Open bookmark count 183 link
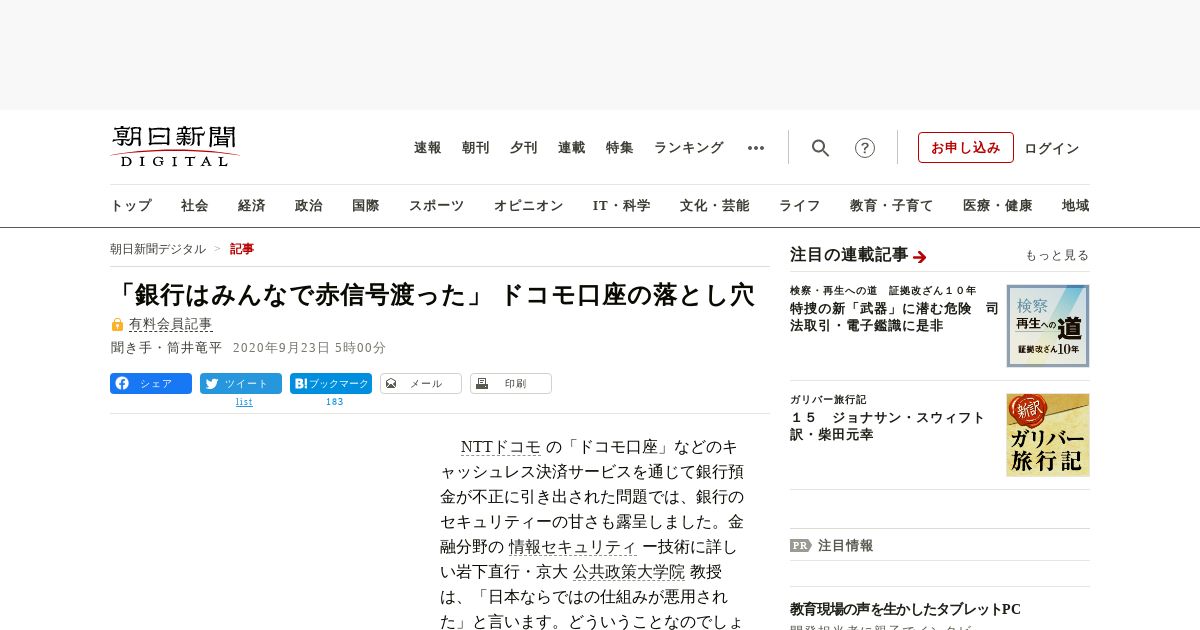Image resolution: width=1200 pixels, height=630 pixels. 335,402
